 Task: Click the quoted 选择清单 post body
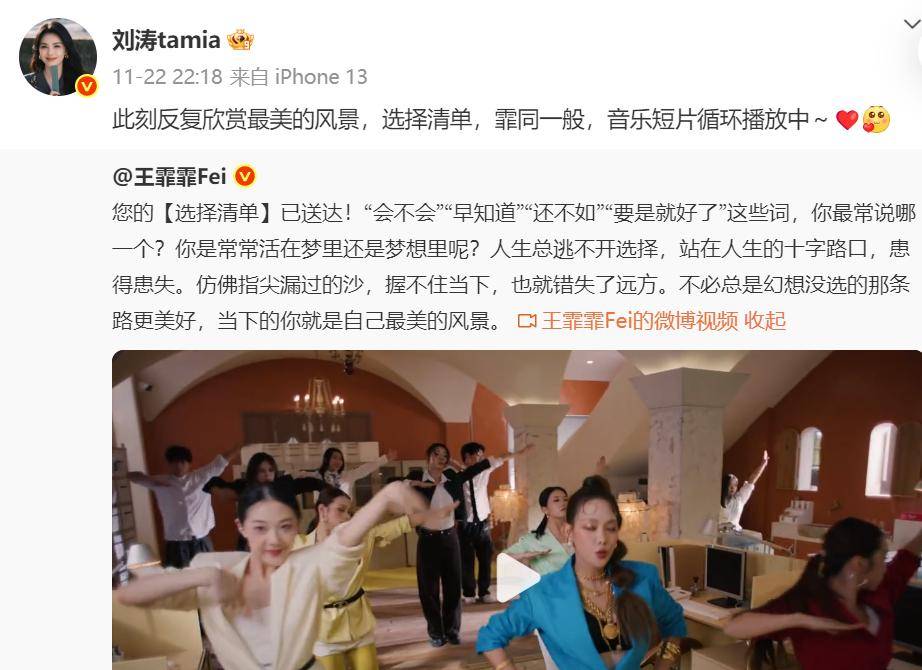click(513, 266)
